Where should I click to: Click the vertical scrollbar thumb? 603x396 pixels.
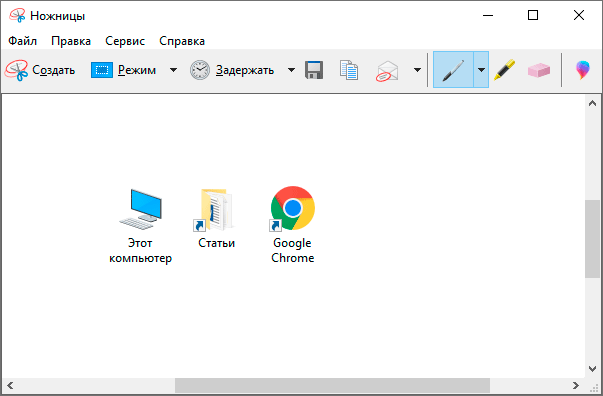pos(592,239)
